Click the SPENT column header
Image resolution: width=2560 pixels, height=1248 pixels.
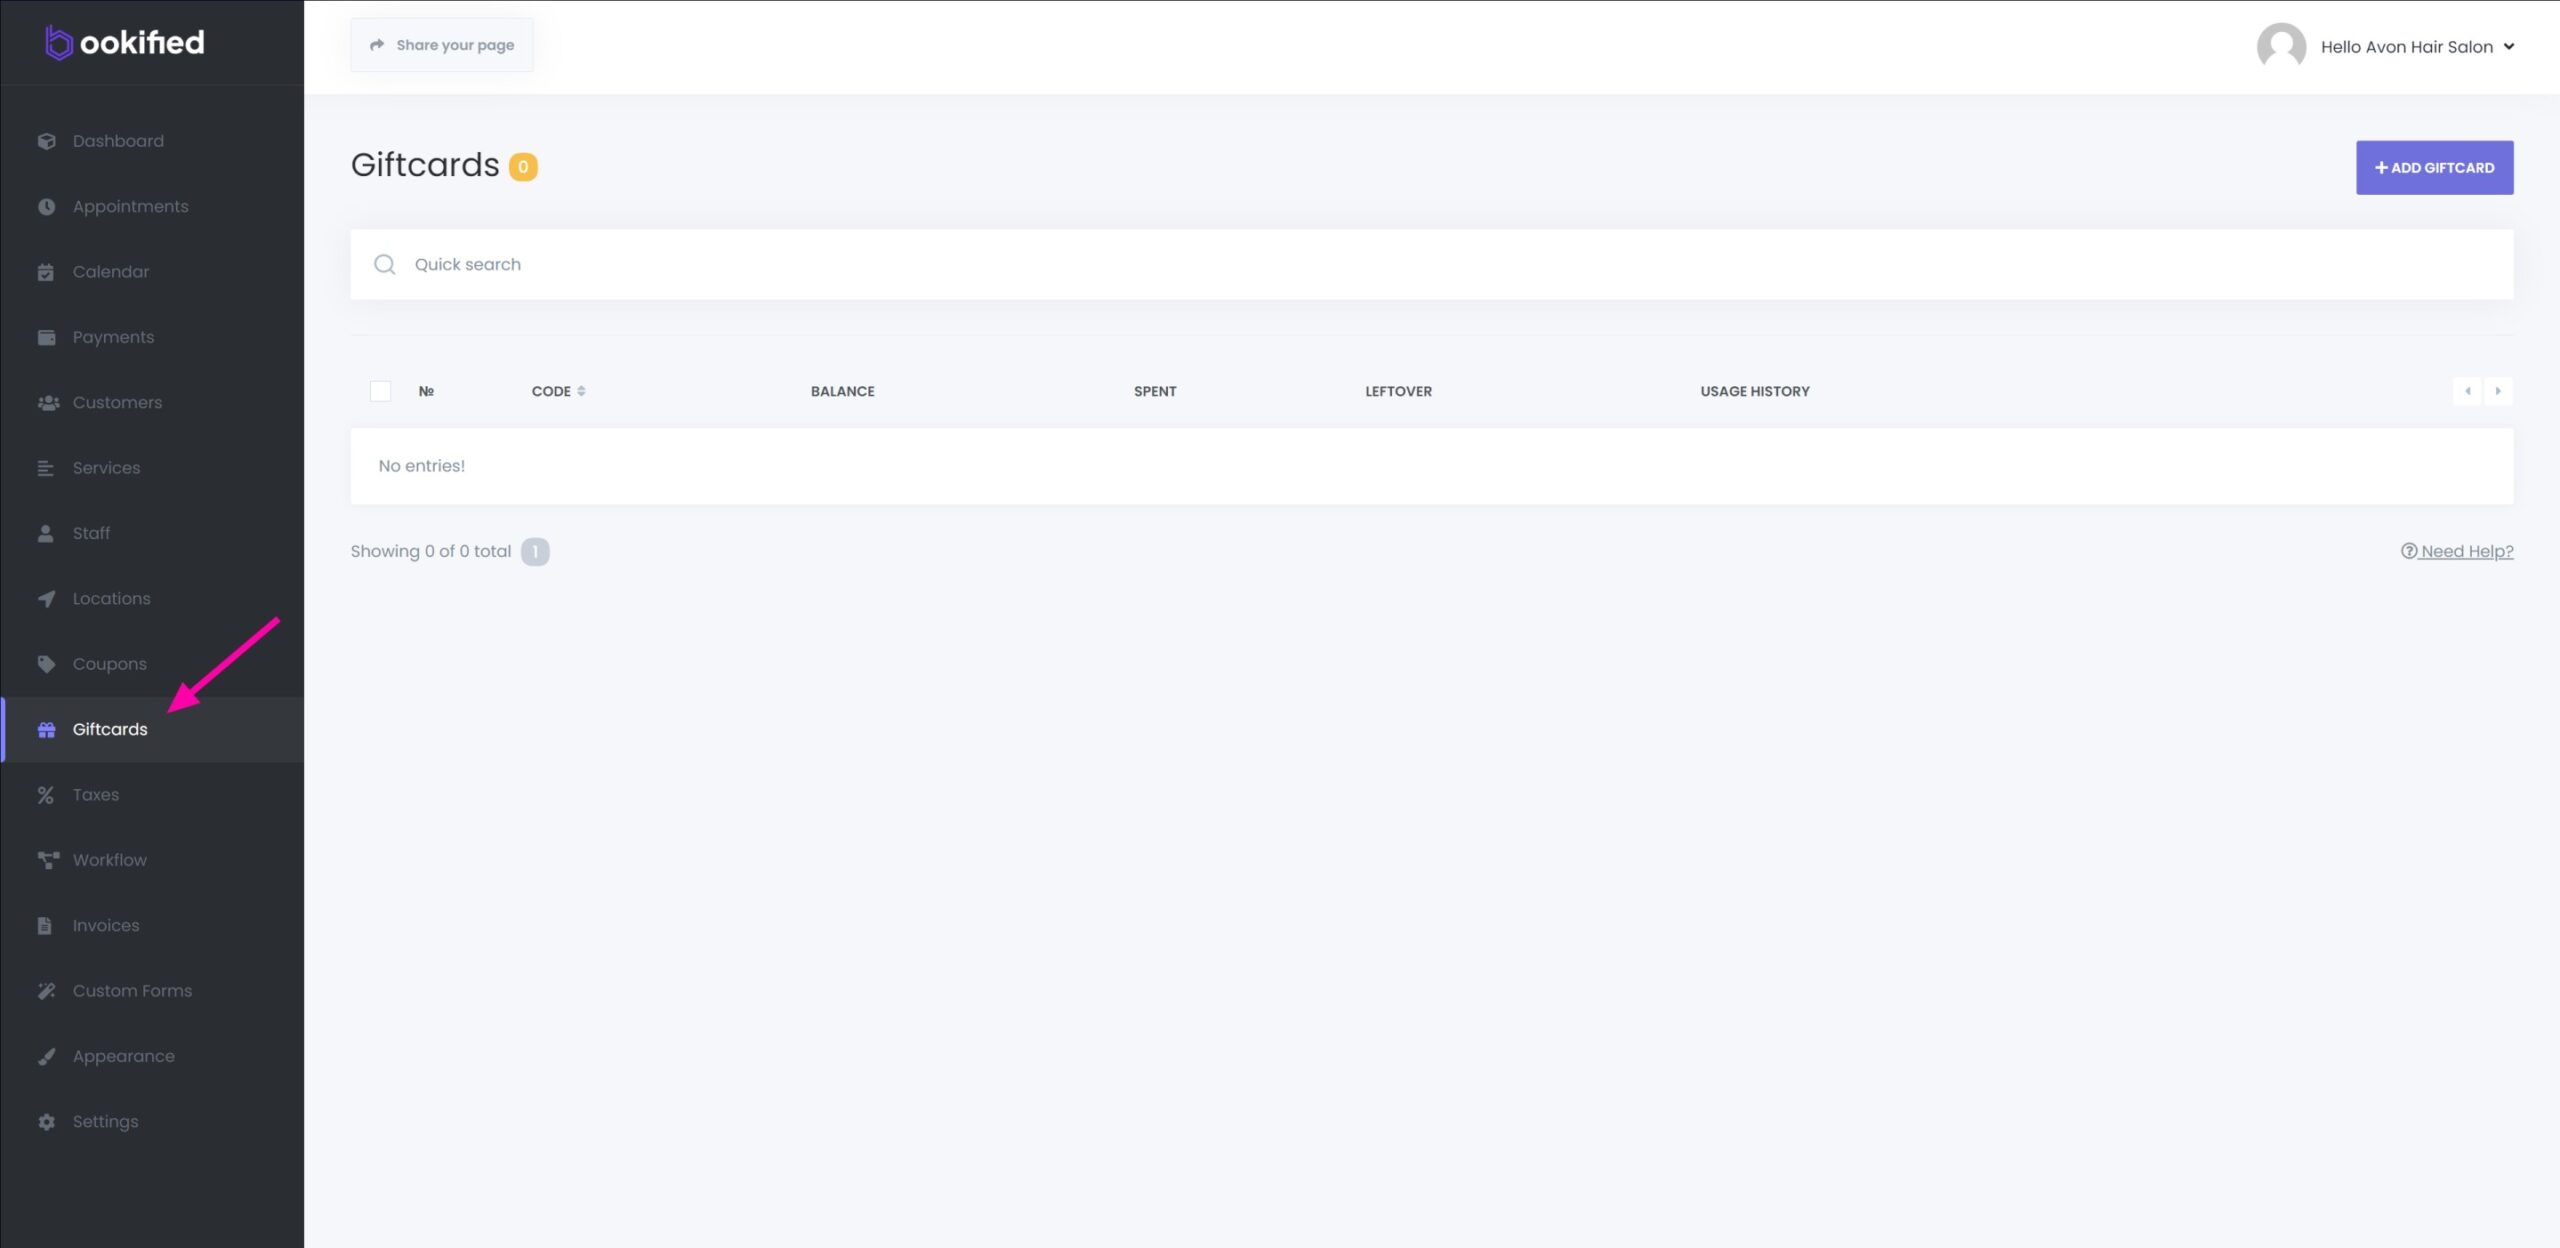coord(1155,391)
